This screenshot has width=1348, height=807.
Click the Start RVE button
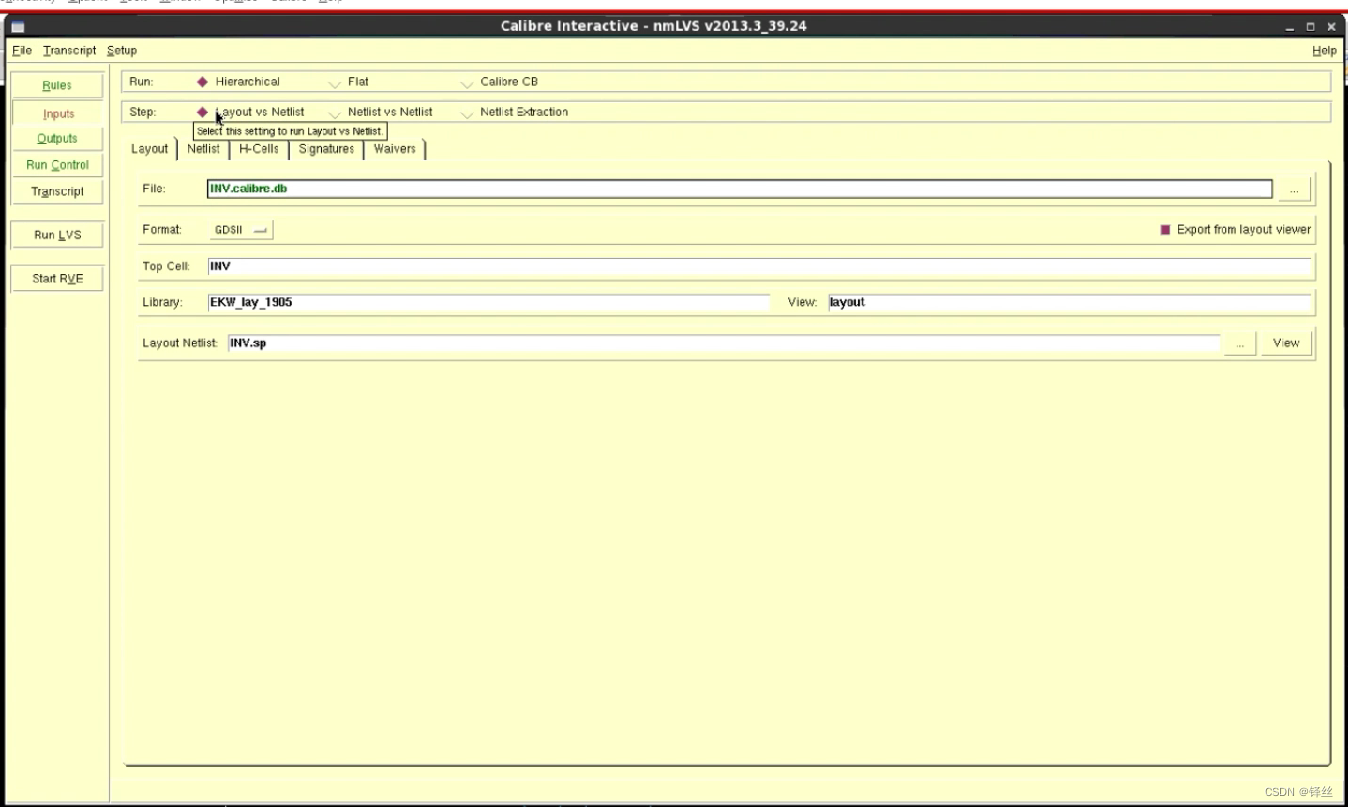tap(57, 278)
